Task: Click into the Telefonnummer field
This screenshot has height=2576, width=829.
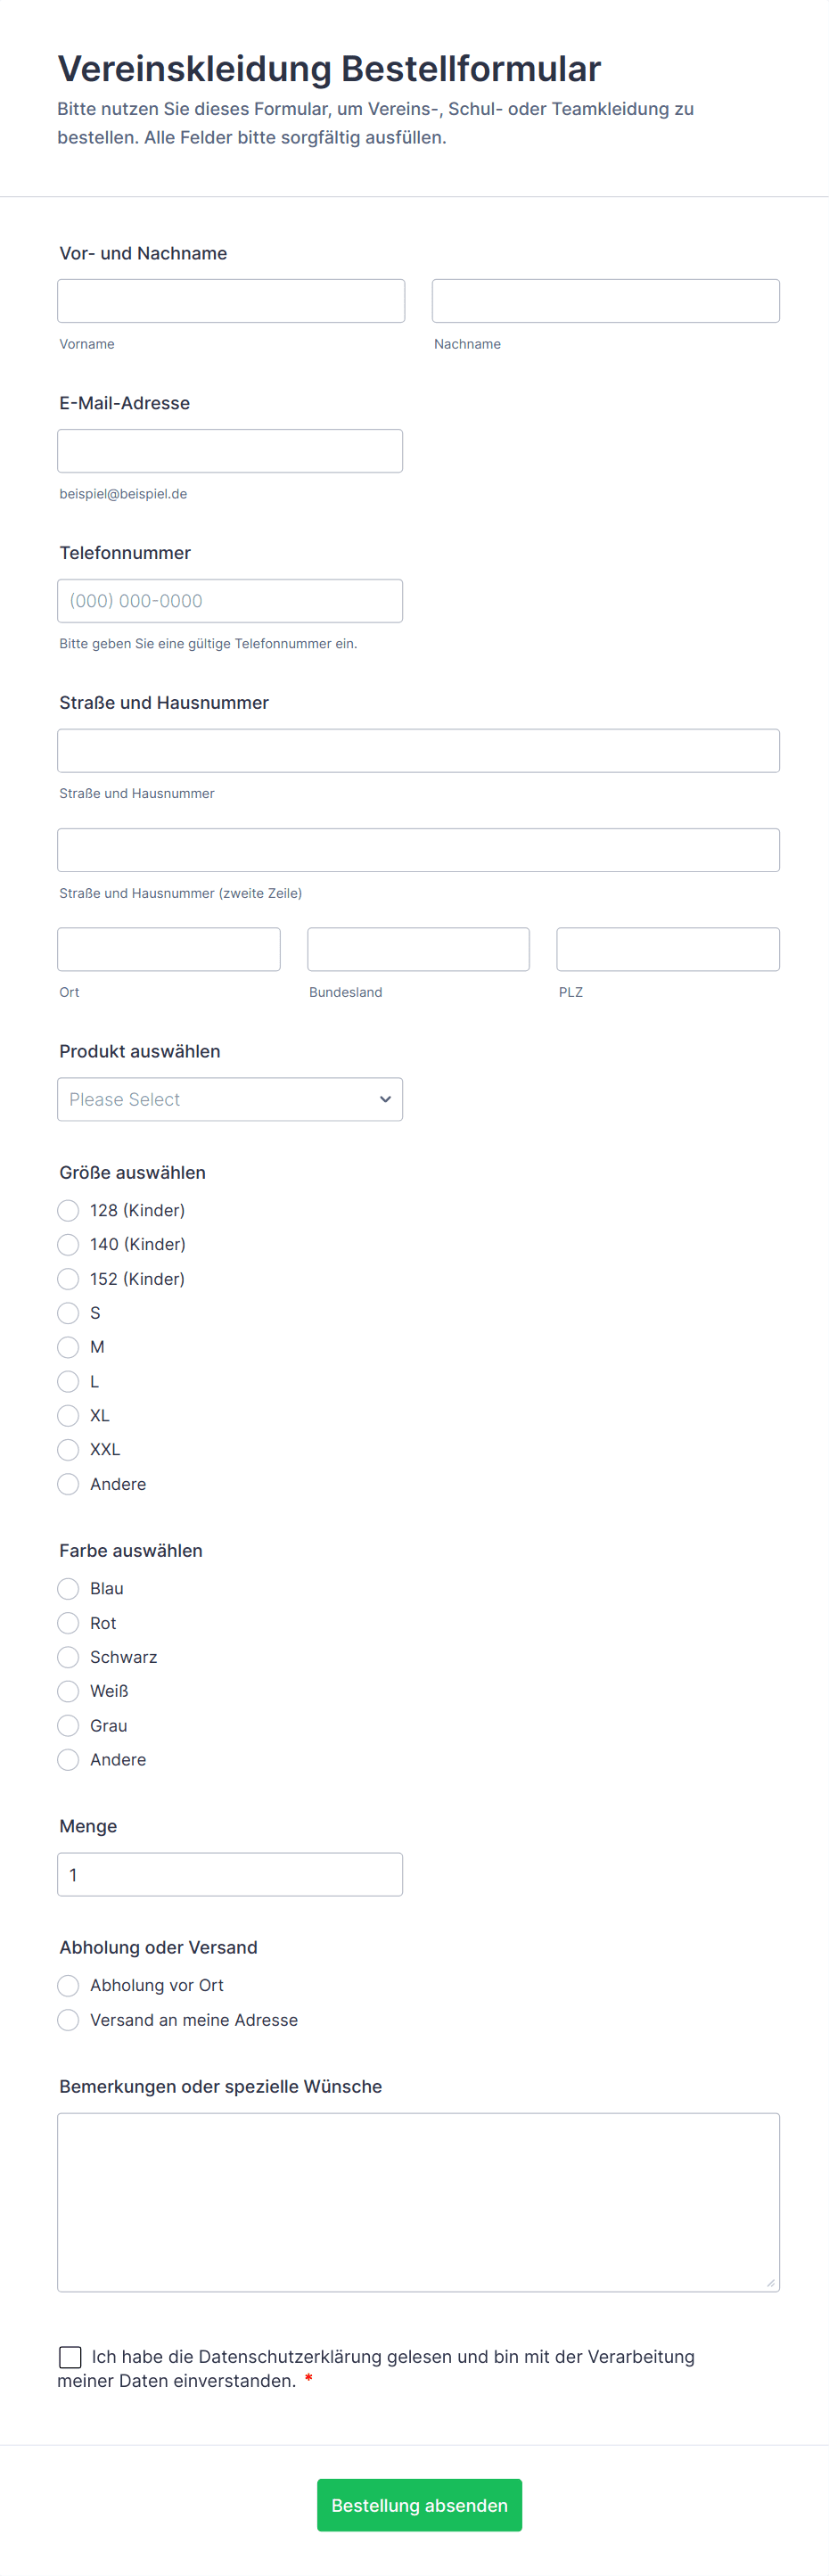Action: click(x=229, y=601)
